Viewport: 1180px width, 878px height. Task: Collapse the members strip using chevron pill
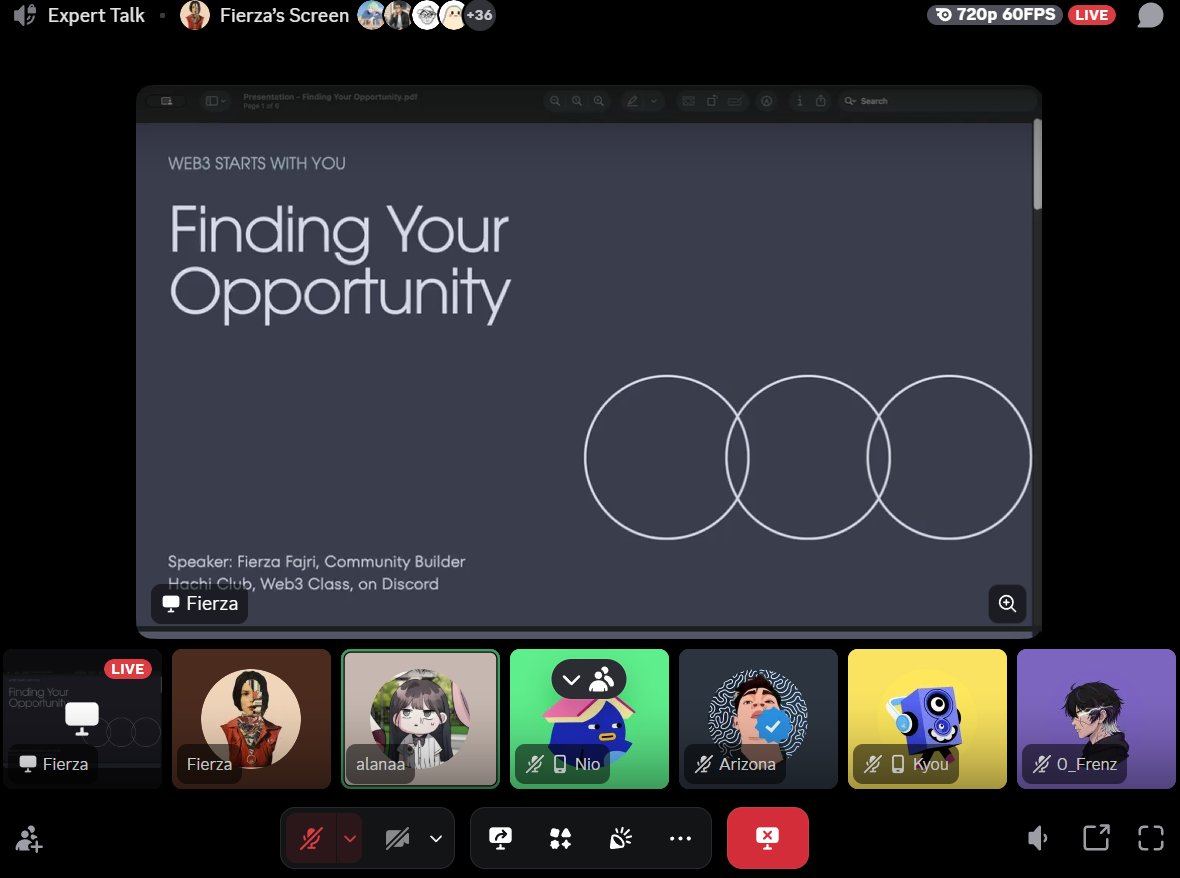tap(588, 679)
